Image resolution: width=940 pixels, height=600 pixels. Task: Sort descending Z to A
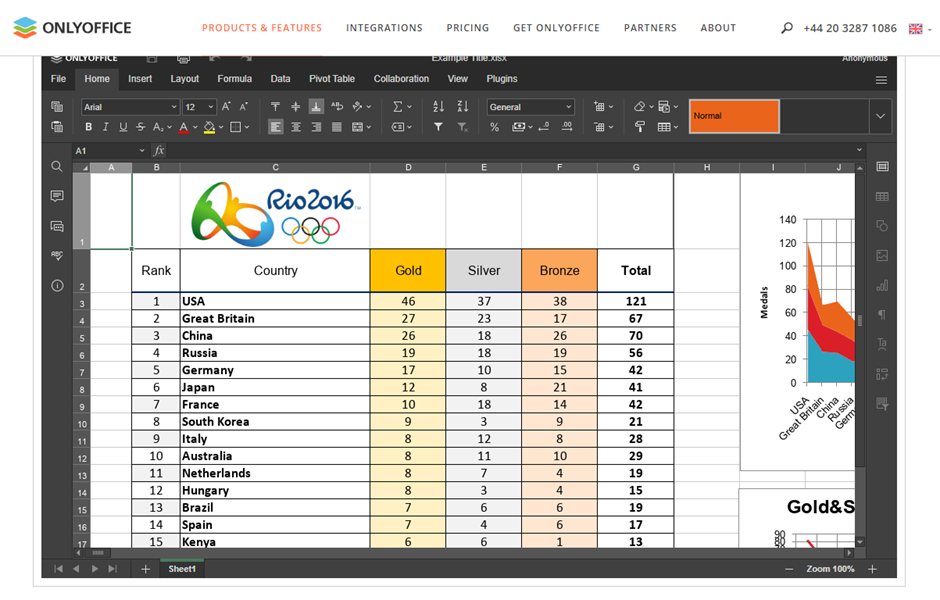point(462,107)
